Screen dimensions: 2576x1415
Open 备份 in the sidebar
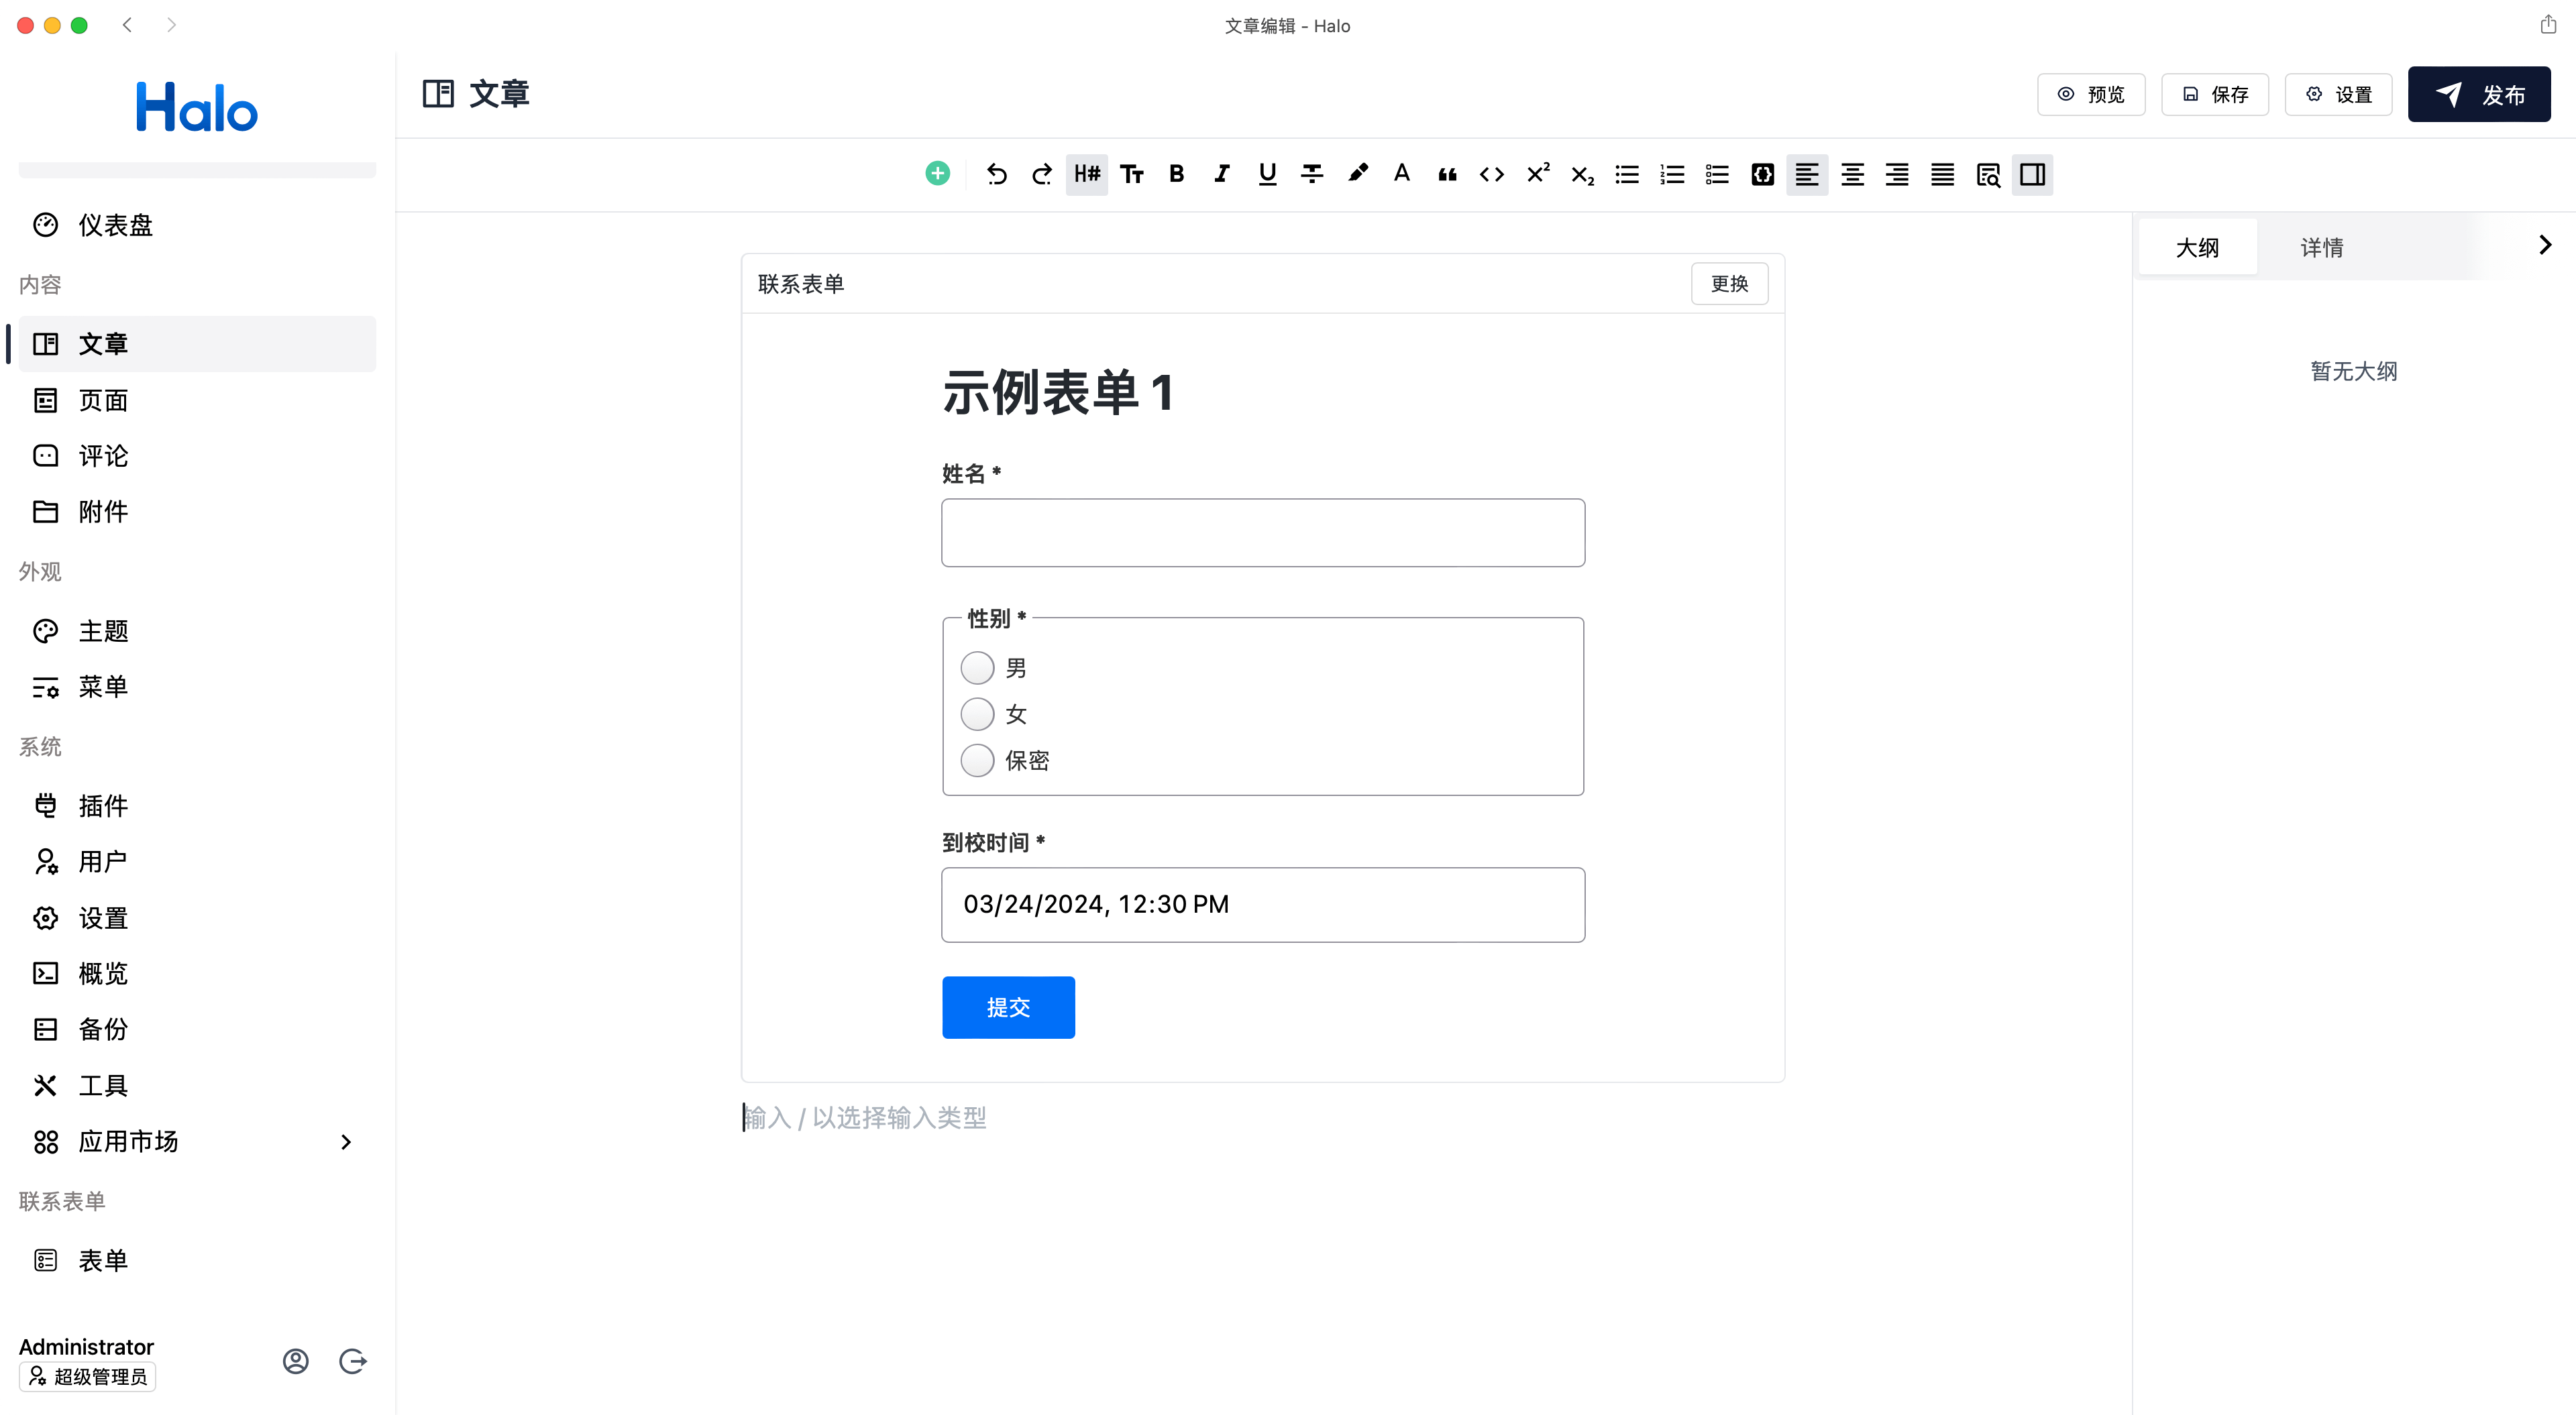(197, 1029)
